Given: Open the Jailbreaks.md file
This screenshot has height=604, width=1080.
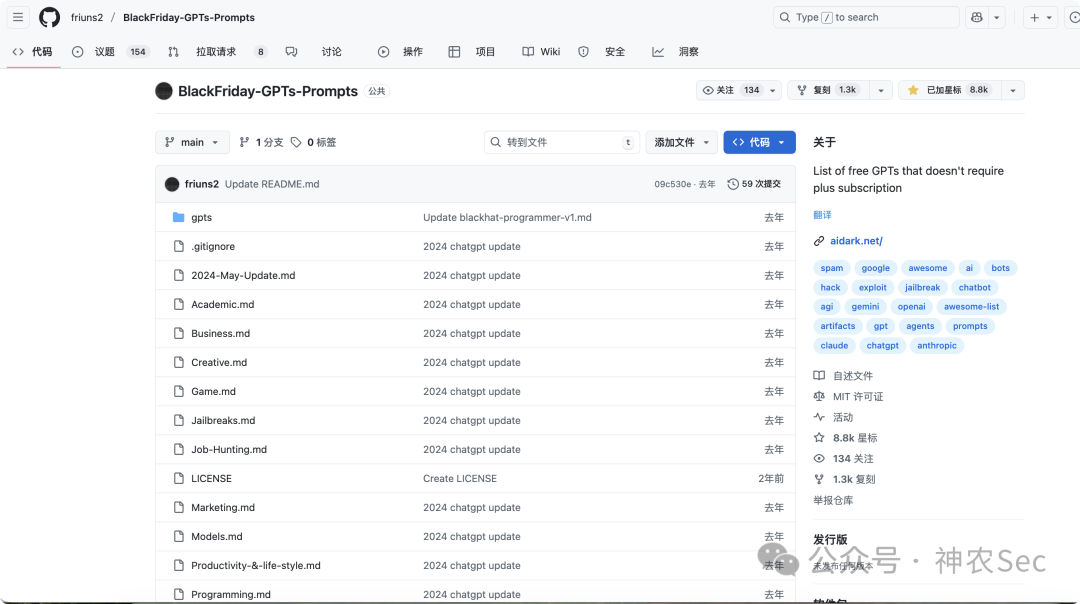Looking at the screenshot, I should 223,420.
